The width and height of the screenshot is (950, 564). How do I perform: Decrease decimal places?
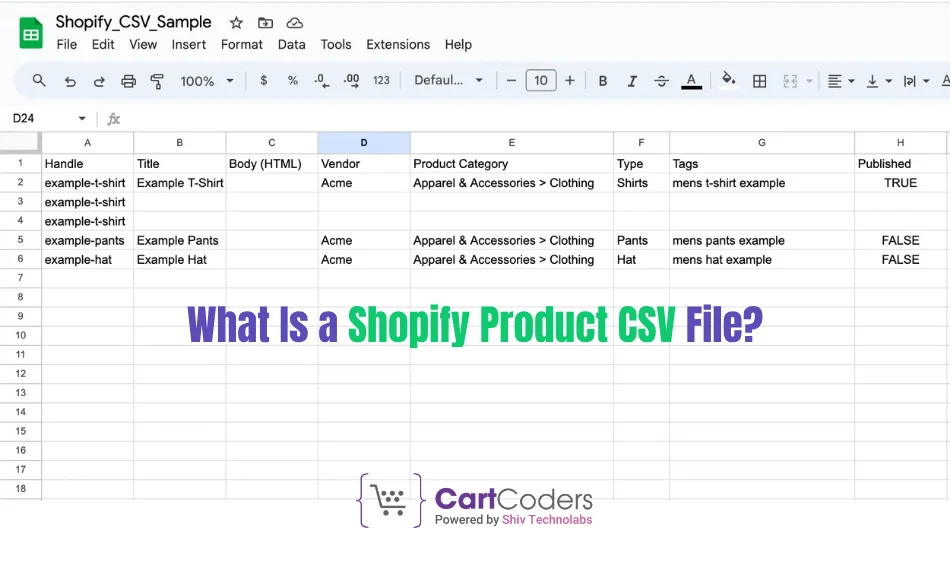[x=322, y=81]
